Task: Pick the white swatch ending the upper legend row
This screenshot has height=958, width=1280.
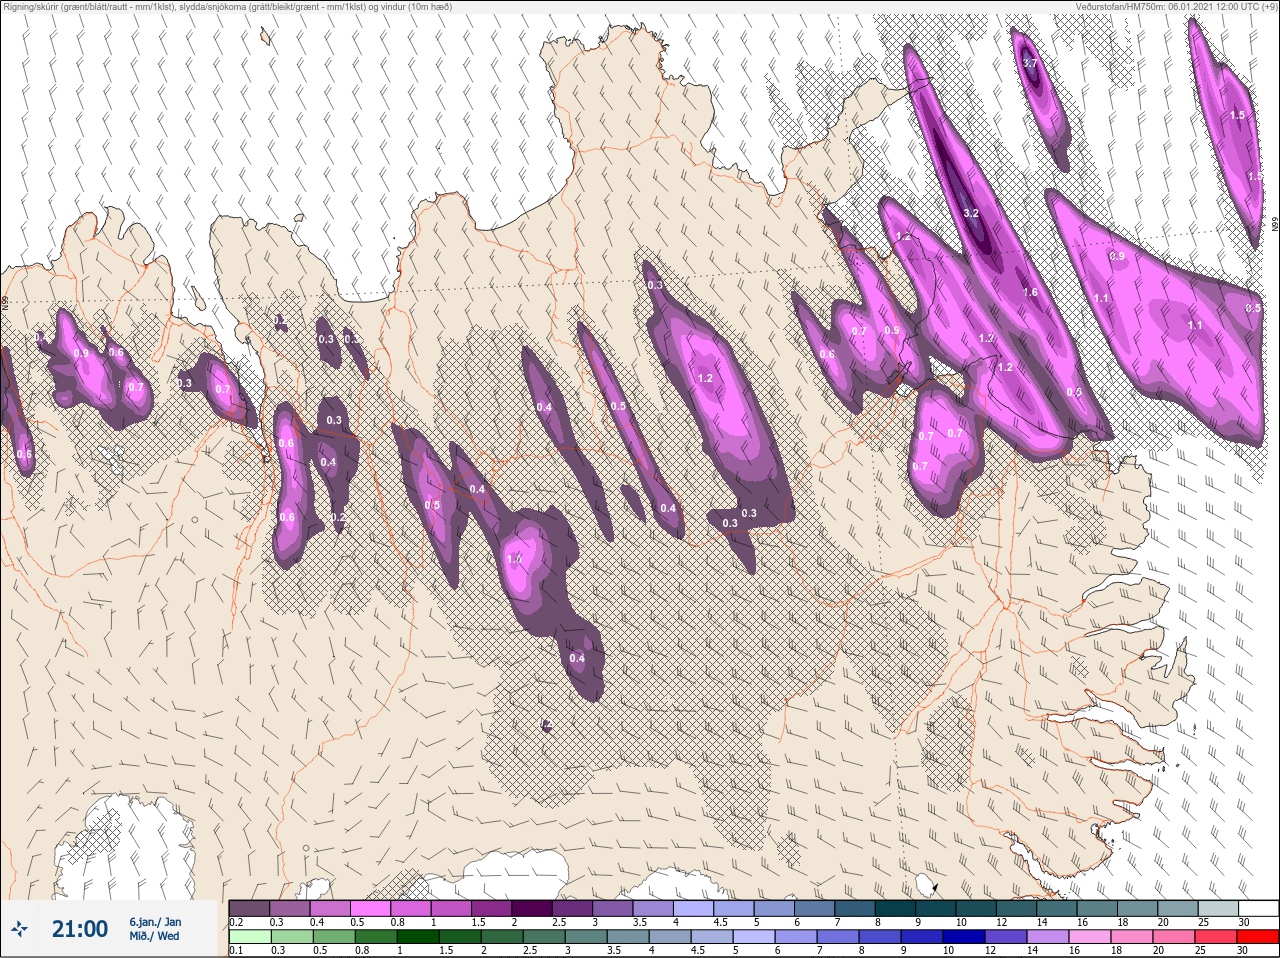Action: tap(1258, 908)
